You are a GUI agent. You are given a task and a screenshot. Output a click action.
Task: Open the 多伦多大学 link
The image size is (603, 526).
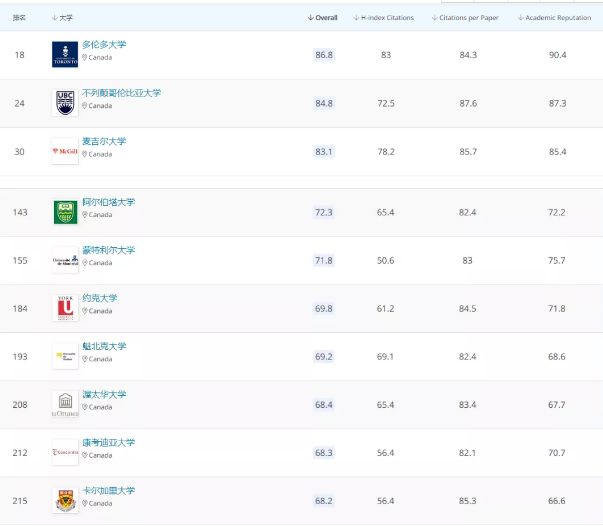[104, 45]
